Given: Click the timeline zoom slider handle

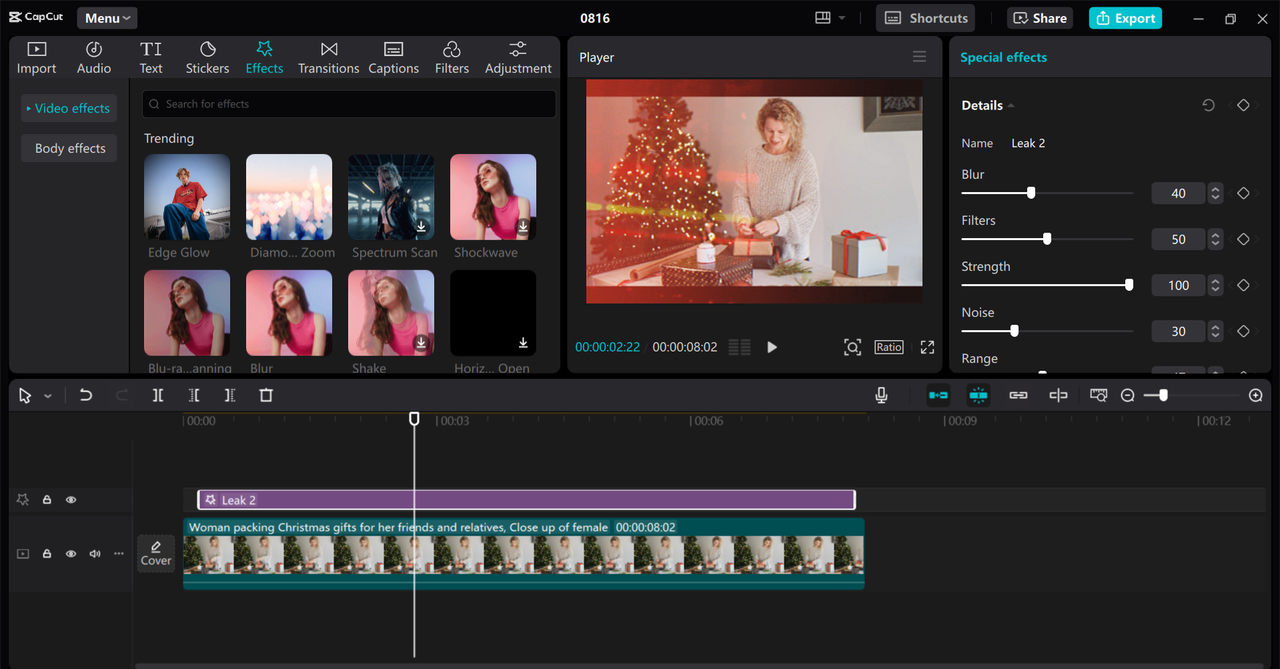Looking at the screenshot, I should click(1163, 396).
